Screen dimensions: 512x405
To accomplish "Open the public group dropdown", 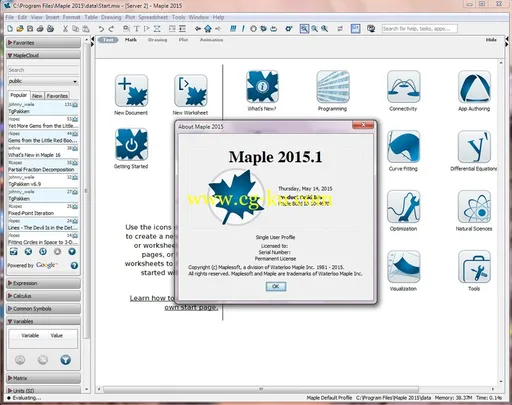I will (x=43, y=81).
